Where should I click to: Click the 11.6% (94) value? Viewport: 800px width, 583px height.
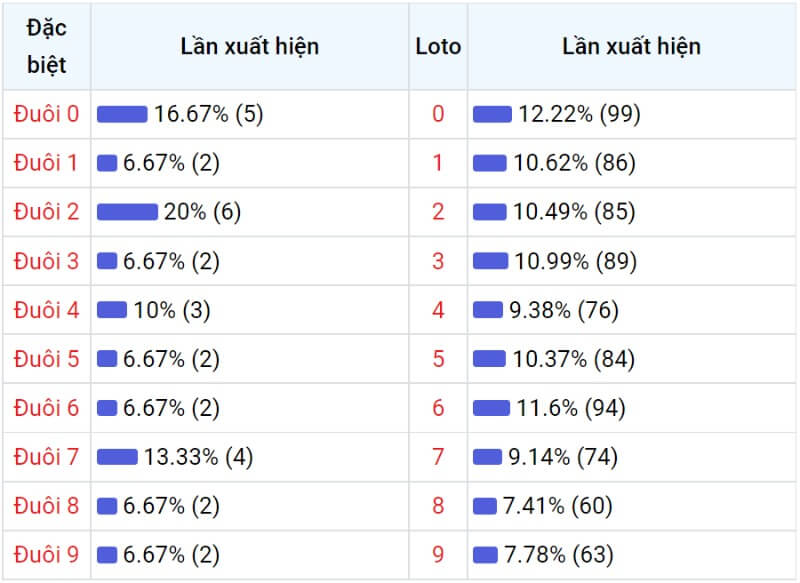(571, 408)
